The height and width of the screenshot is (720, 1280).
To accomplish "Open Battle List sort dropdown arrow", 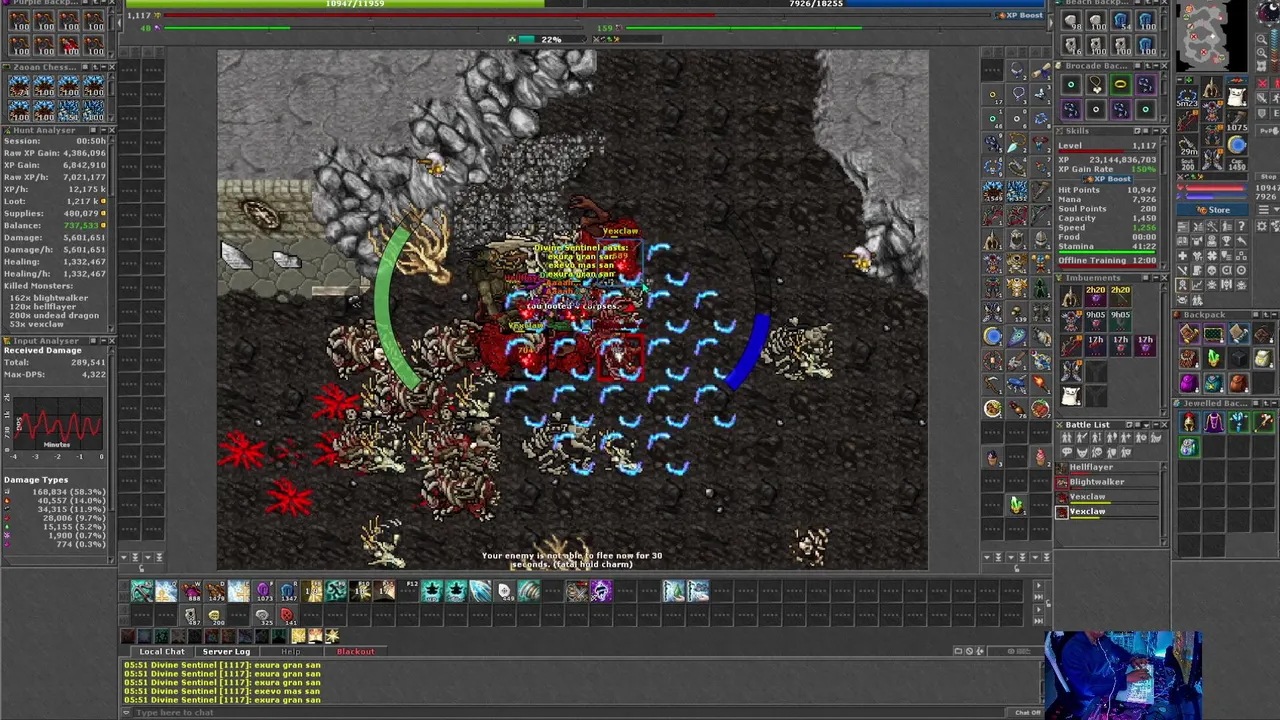I will pos(1146,425).
